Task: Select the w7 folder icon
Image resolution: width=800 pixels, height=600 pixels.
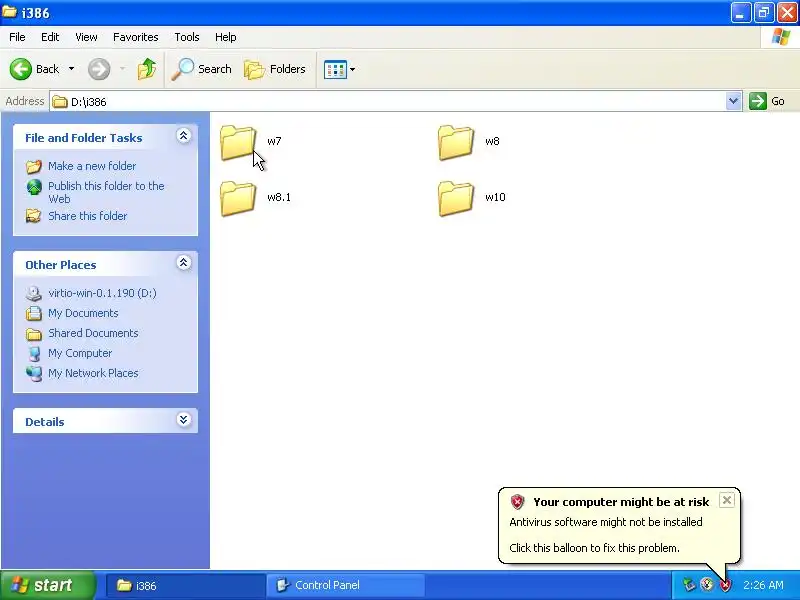Action: tap(238, 143)
